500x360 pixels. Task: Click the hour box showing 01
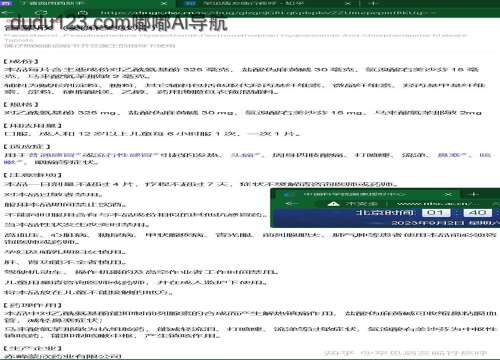click(x=436, y=212)
